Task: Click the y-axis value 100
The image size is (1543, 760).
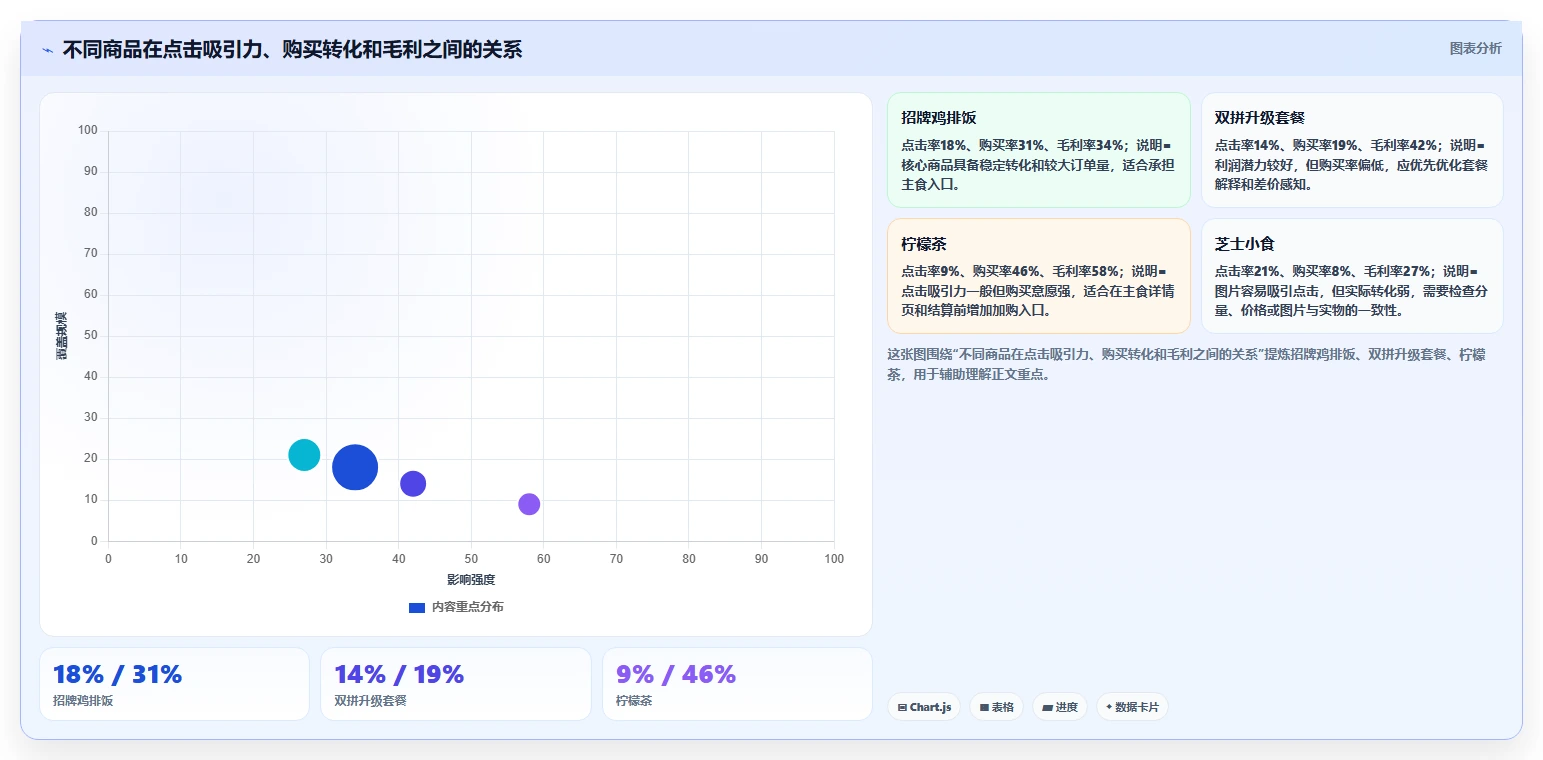Action: (x=88, y=130)
